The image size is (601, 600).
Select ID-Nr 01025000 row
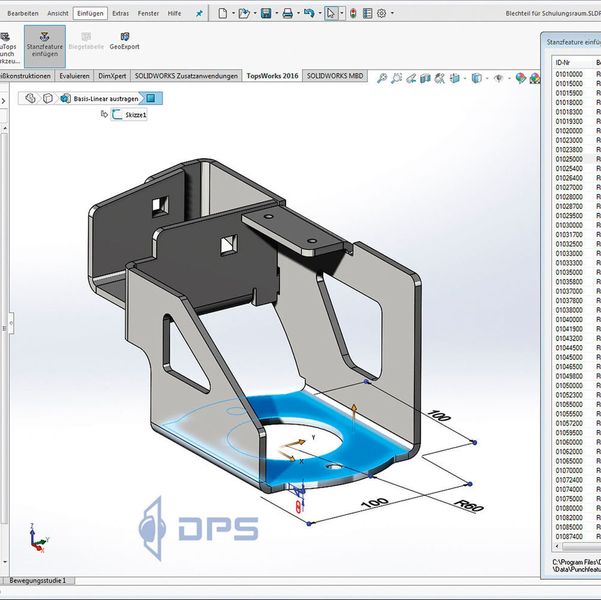pyautogui.click(x=576, y=159)
